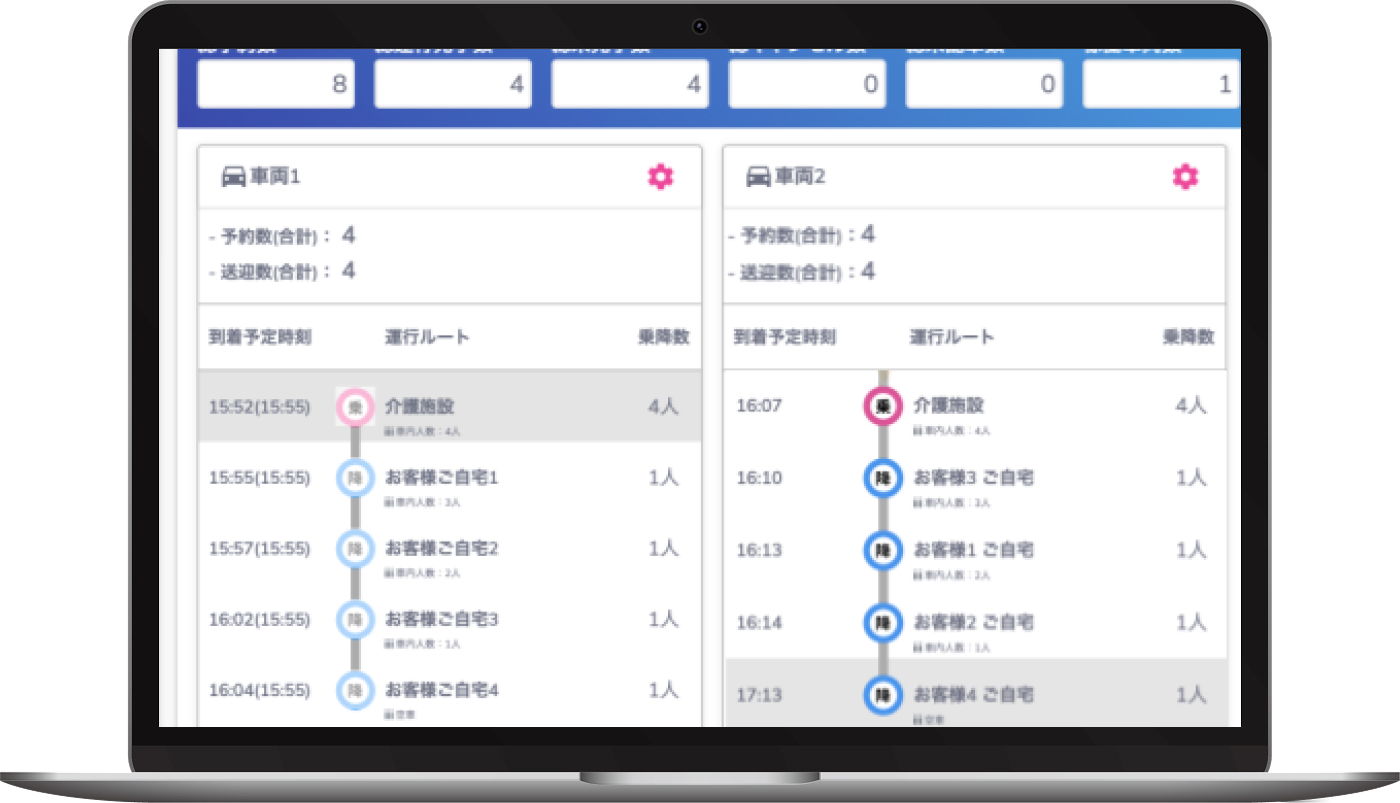Click the car icon beside 車両1
This screenshot has width=1400, height=803.
coord(233,177)
